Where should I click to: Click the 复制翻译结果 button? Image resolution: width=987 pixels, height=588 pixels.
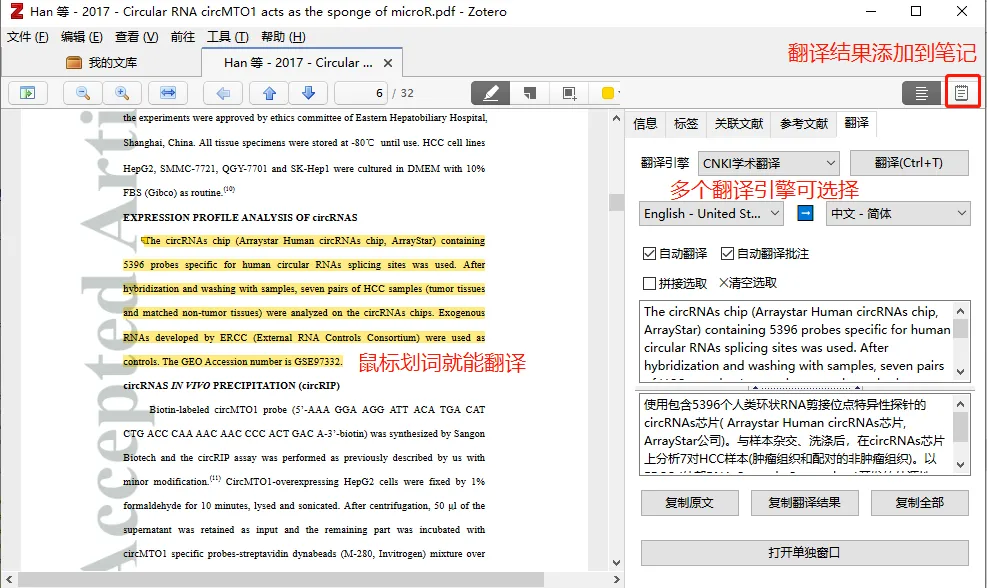pos(804,502)
